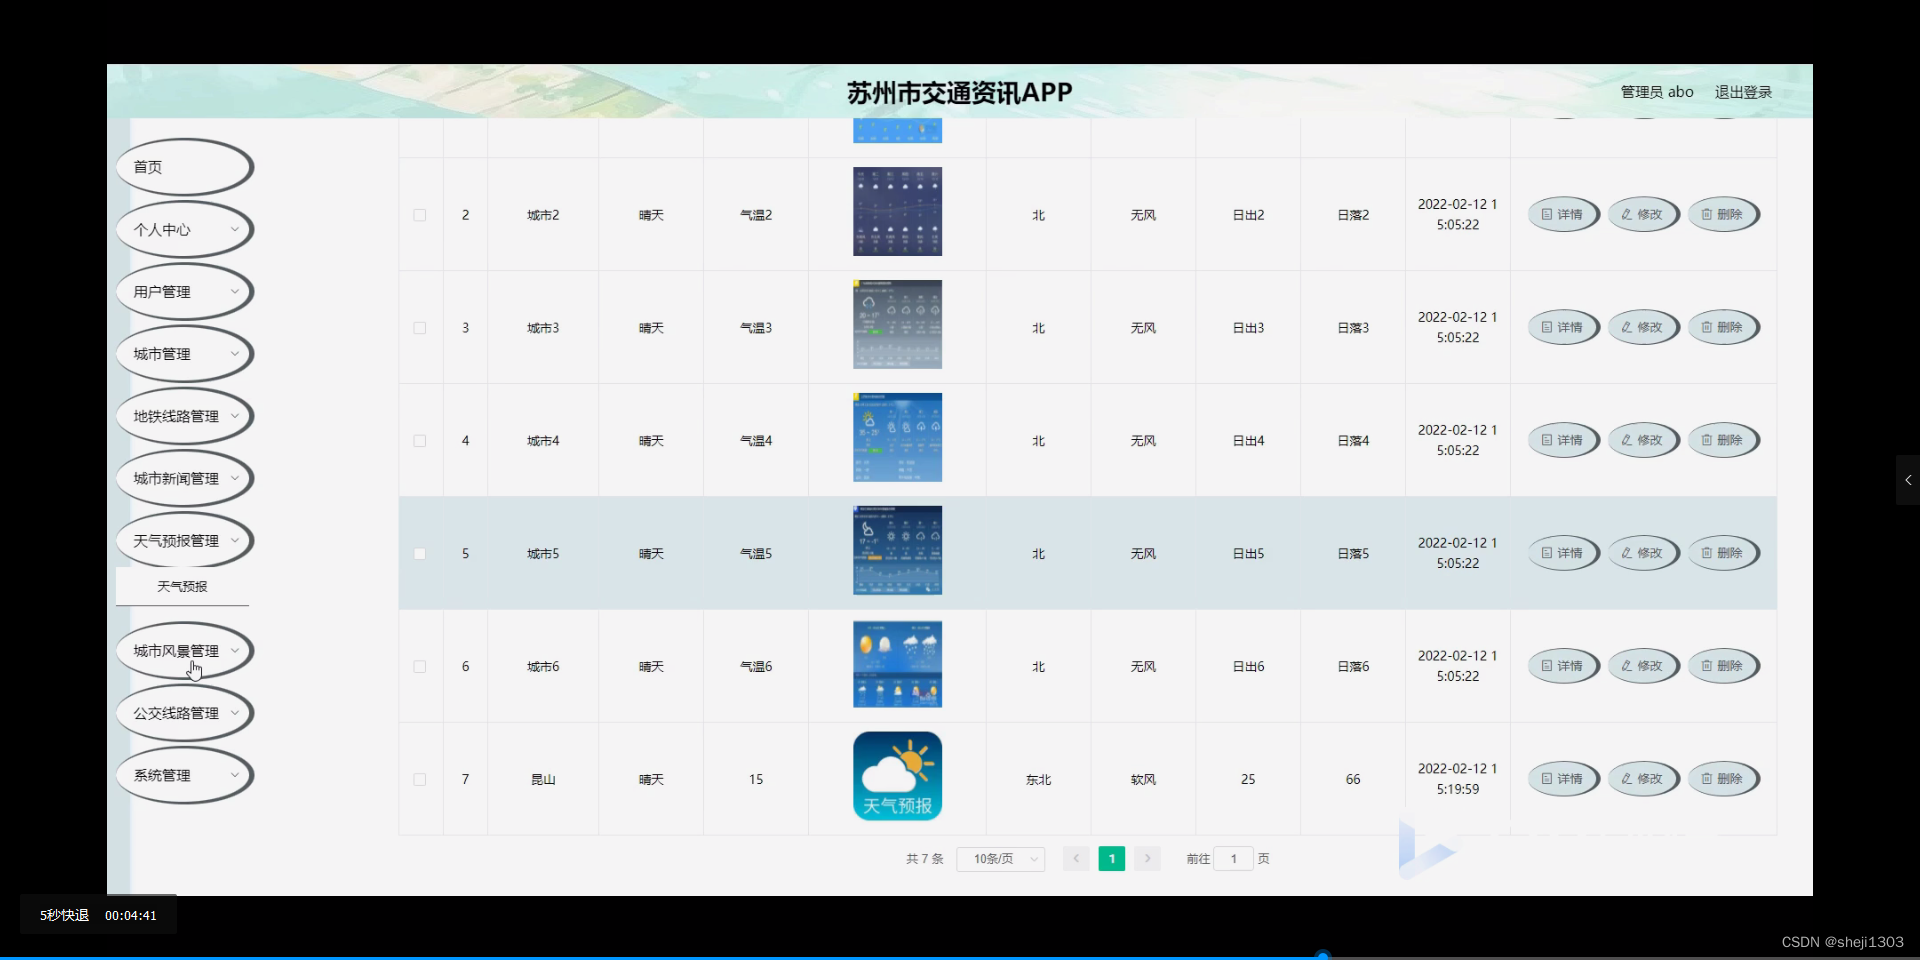Click the 删除 icon for 城市6
This screenshot has width=1920, height=960.
point(1725,665)
